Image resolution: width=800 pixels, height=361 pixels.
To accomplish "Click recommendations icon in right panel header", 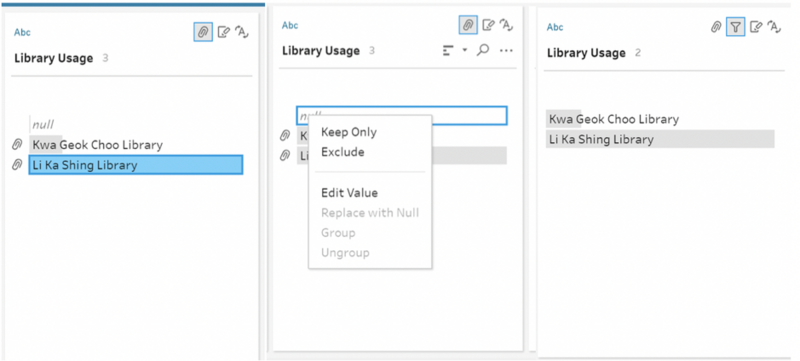I will [x=774, y=27].
